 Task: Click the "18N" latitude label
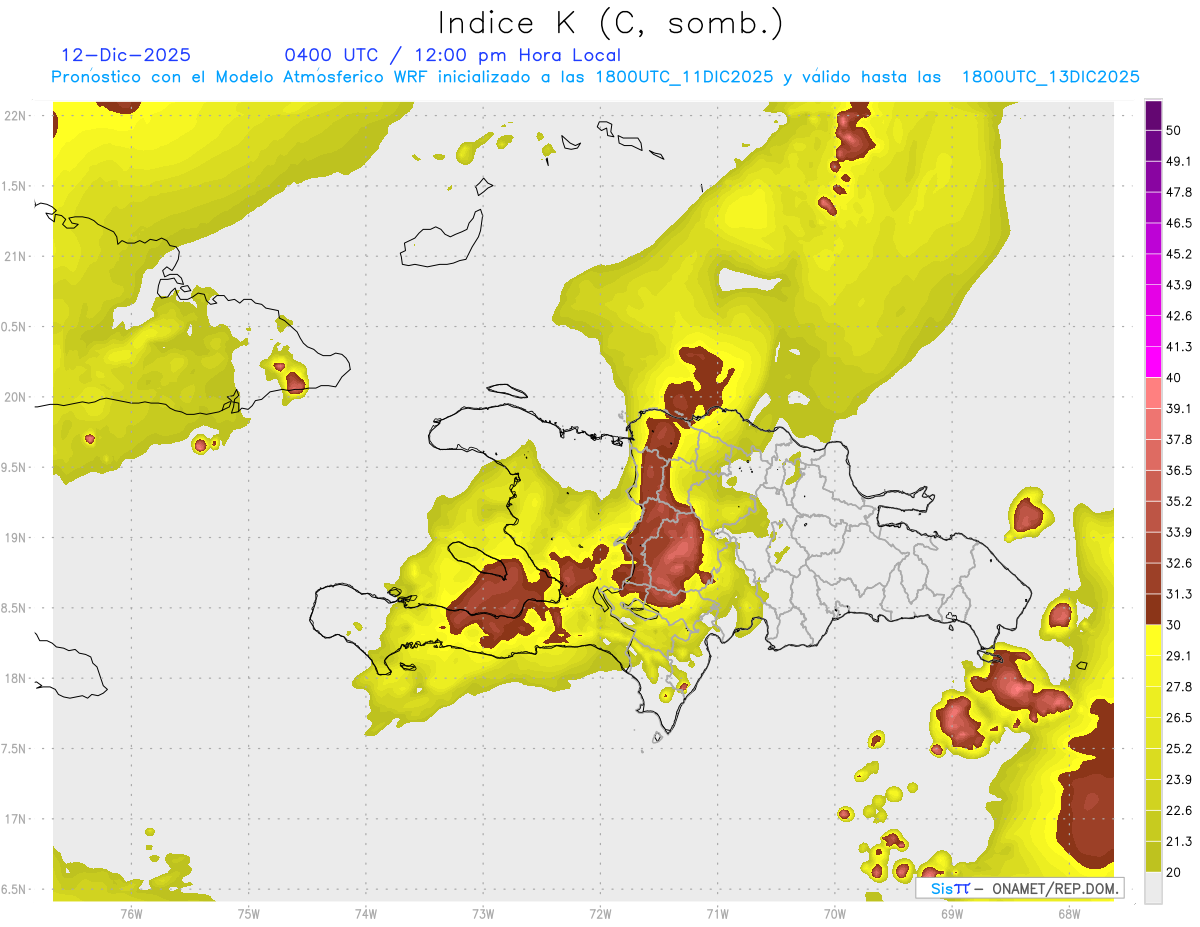click(16, 678)
